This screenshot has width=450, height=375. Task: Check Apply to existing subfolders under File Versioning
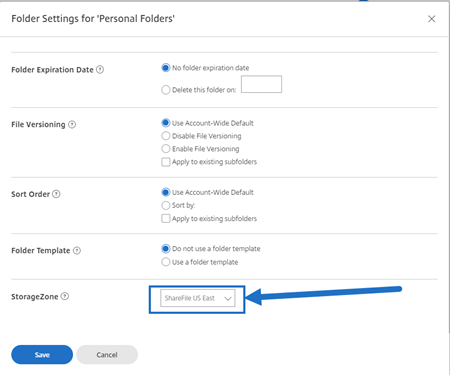tap(166, 162)
